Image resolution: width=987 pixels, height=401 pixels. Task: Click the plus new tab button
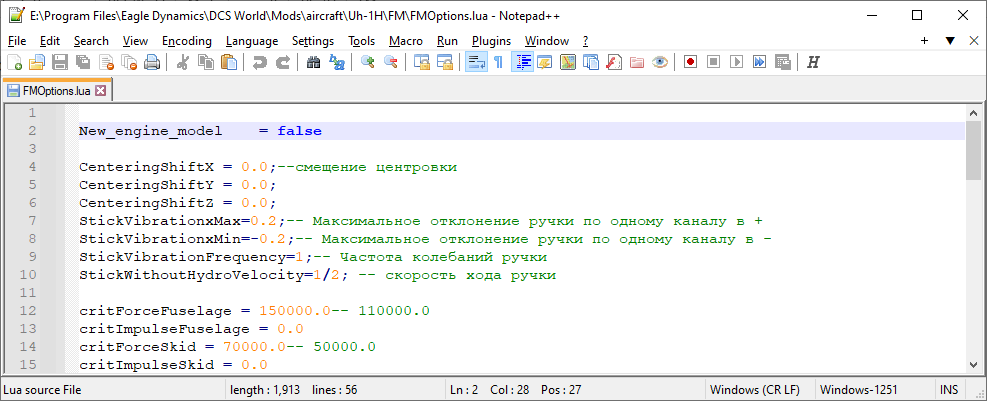pyautogui.click(x=925, y=40)
